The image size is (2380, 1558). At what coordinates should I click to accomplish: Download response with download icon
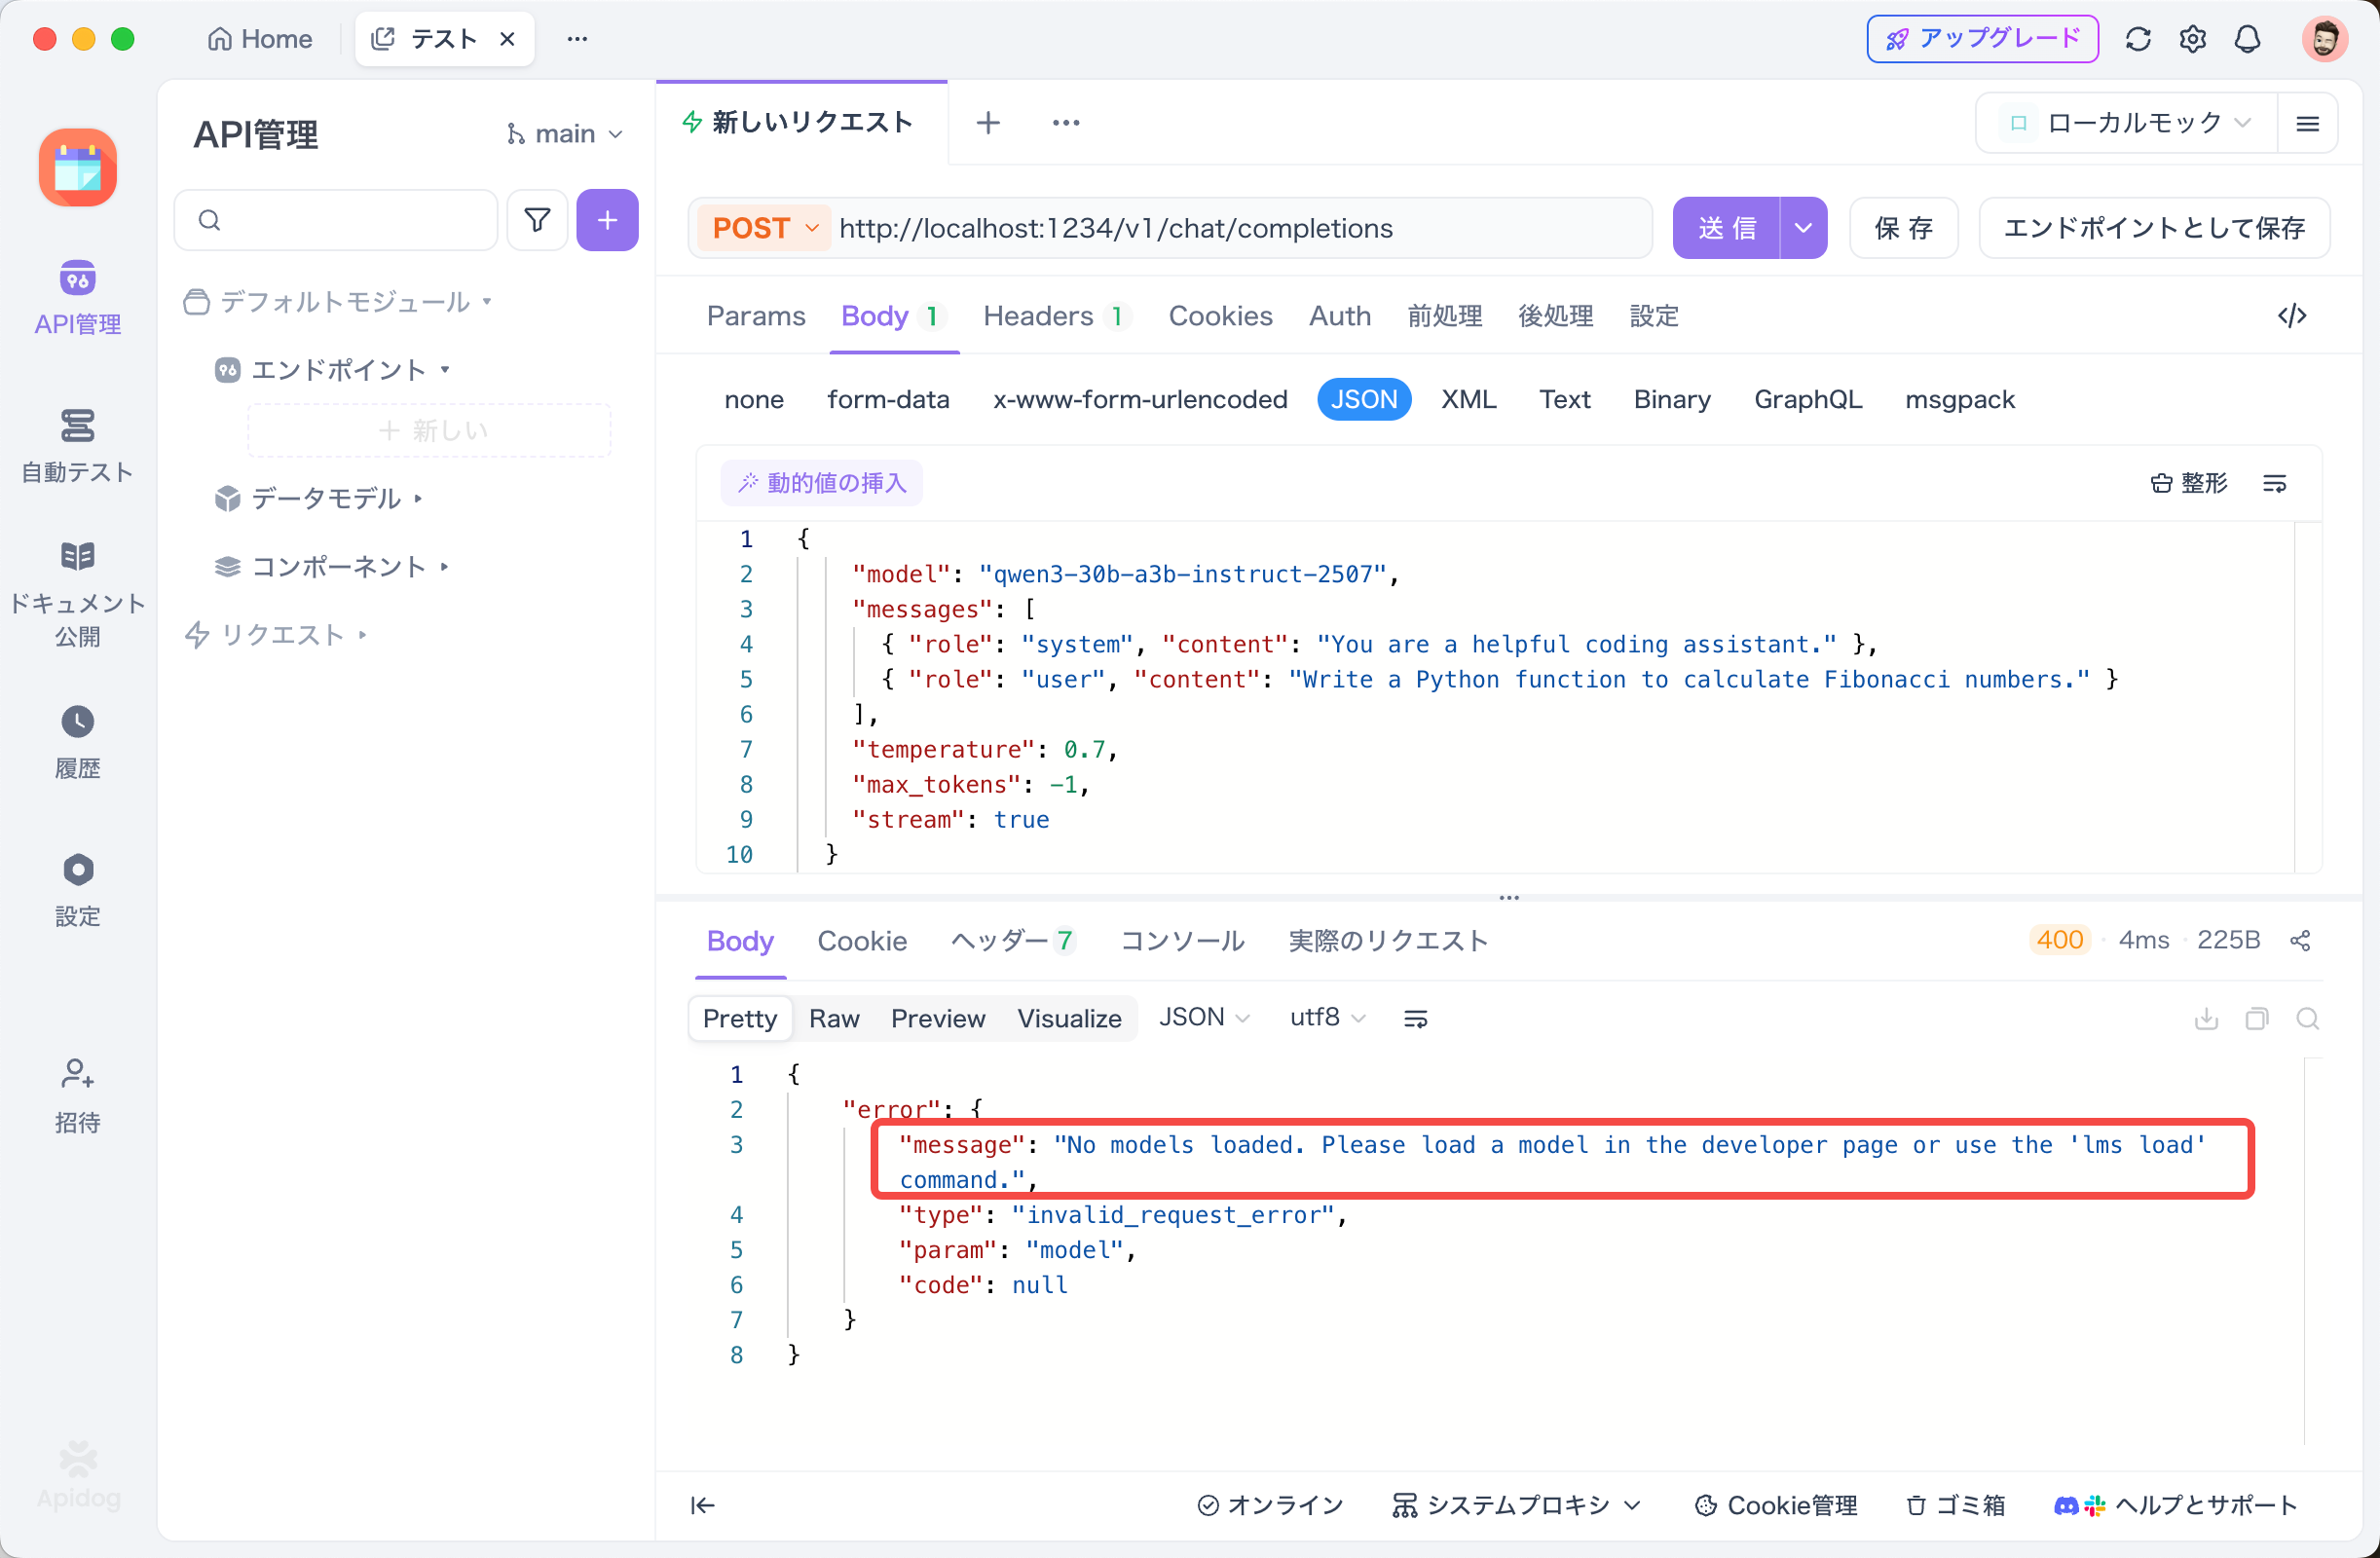click(2206, 1018)
